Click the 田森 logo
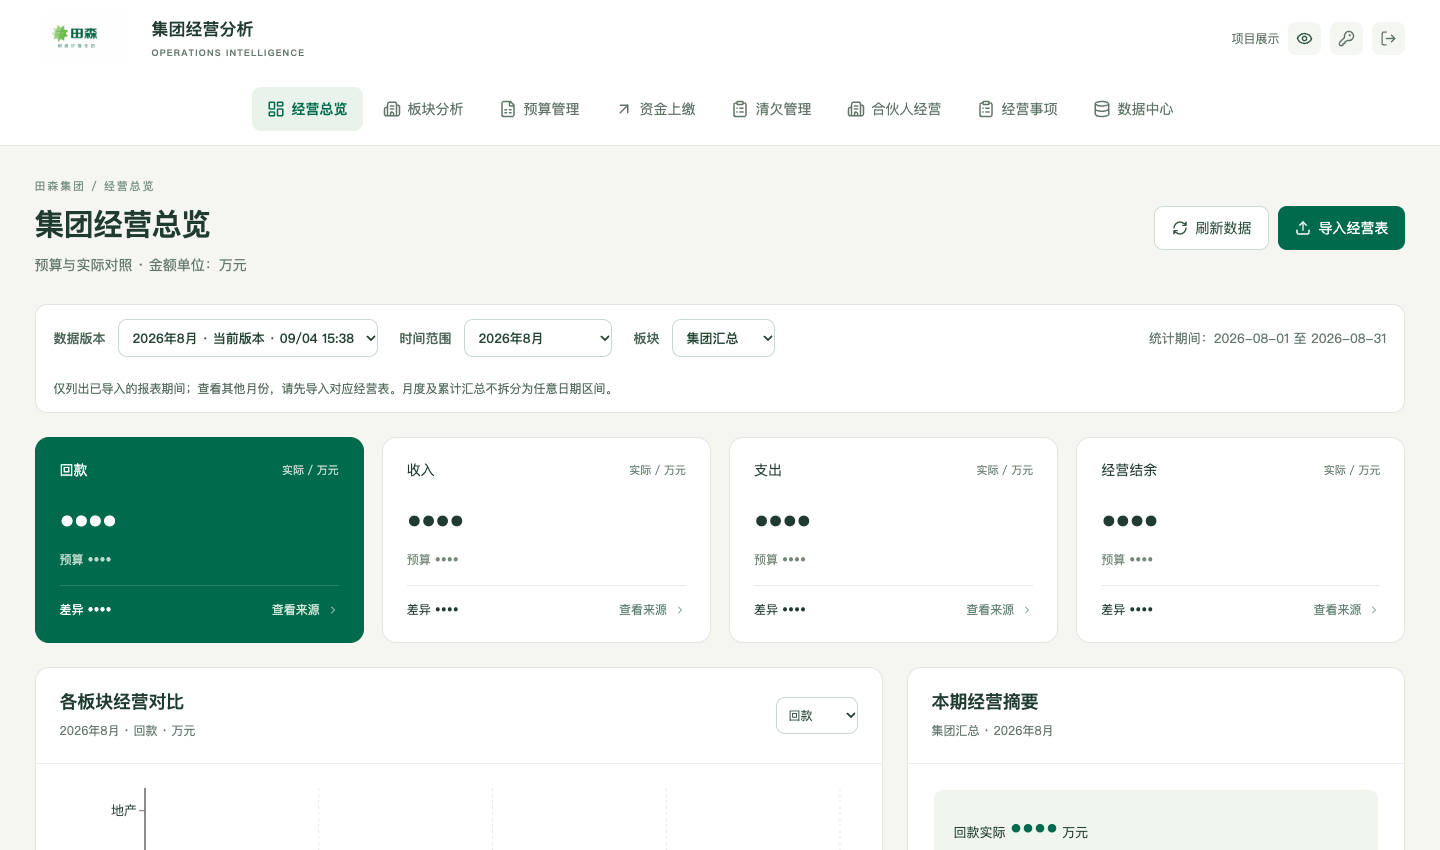 click(75, 37)
